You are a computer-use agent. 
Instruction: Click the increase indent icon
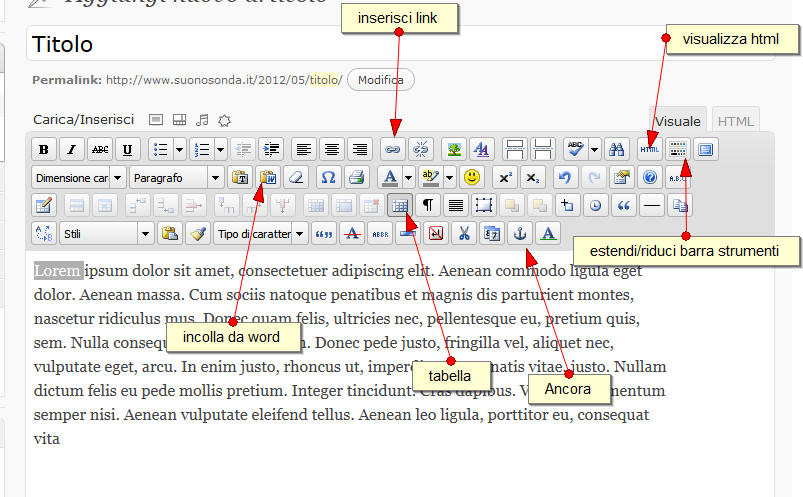pos(271,150)
